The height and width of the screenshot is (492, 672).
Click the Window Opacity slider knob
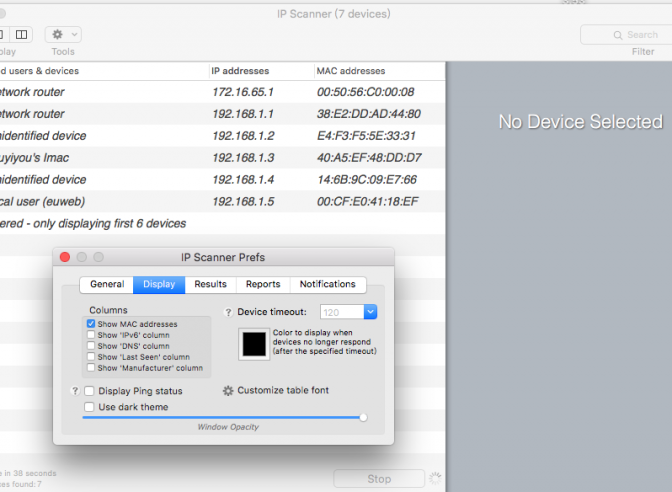[x=363, y=417]
